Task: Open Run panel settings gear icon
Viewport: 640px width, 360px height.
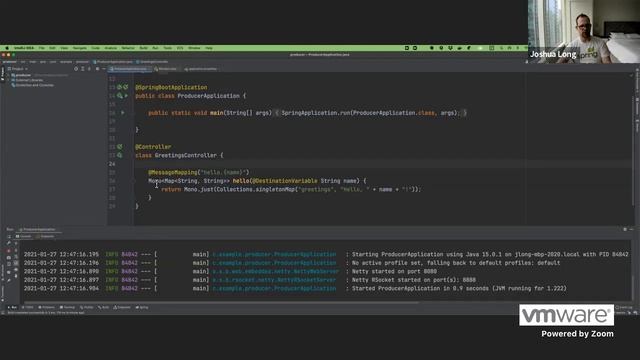Action: [x=625, y=229]
